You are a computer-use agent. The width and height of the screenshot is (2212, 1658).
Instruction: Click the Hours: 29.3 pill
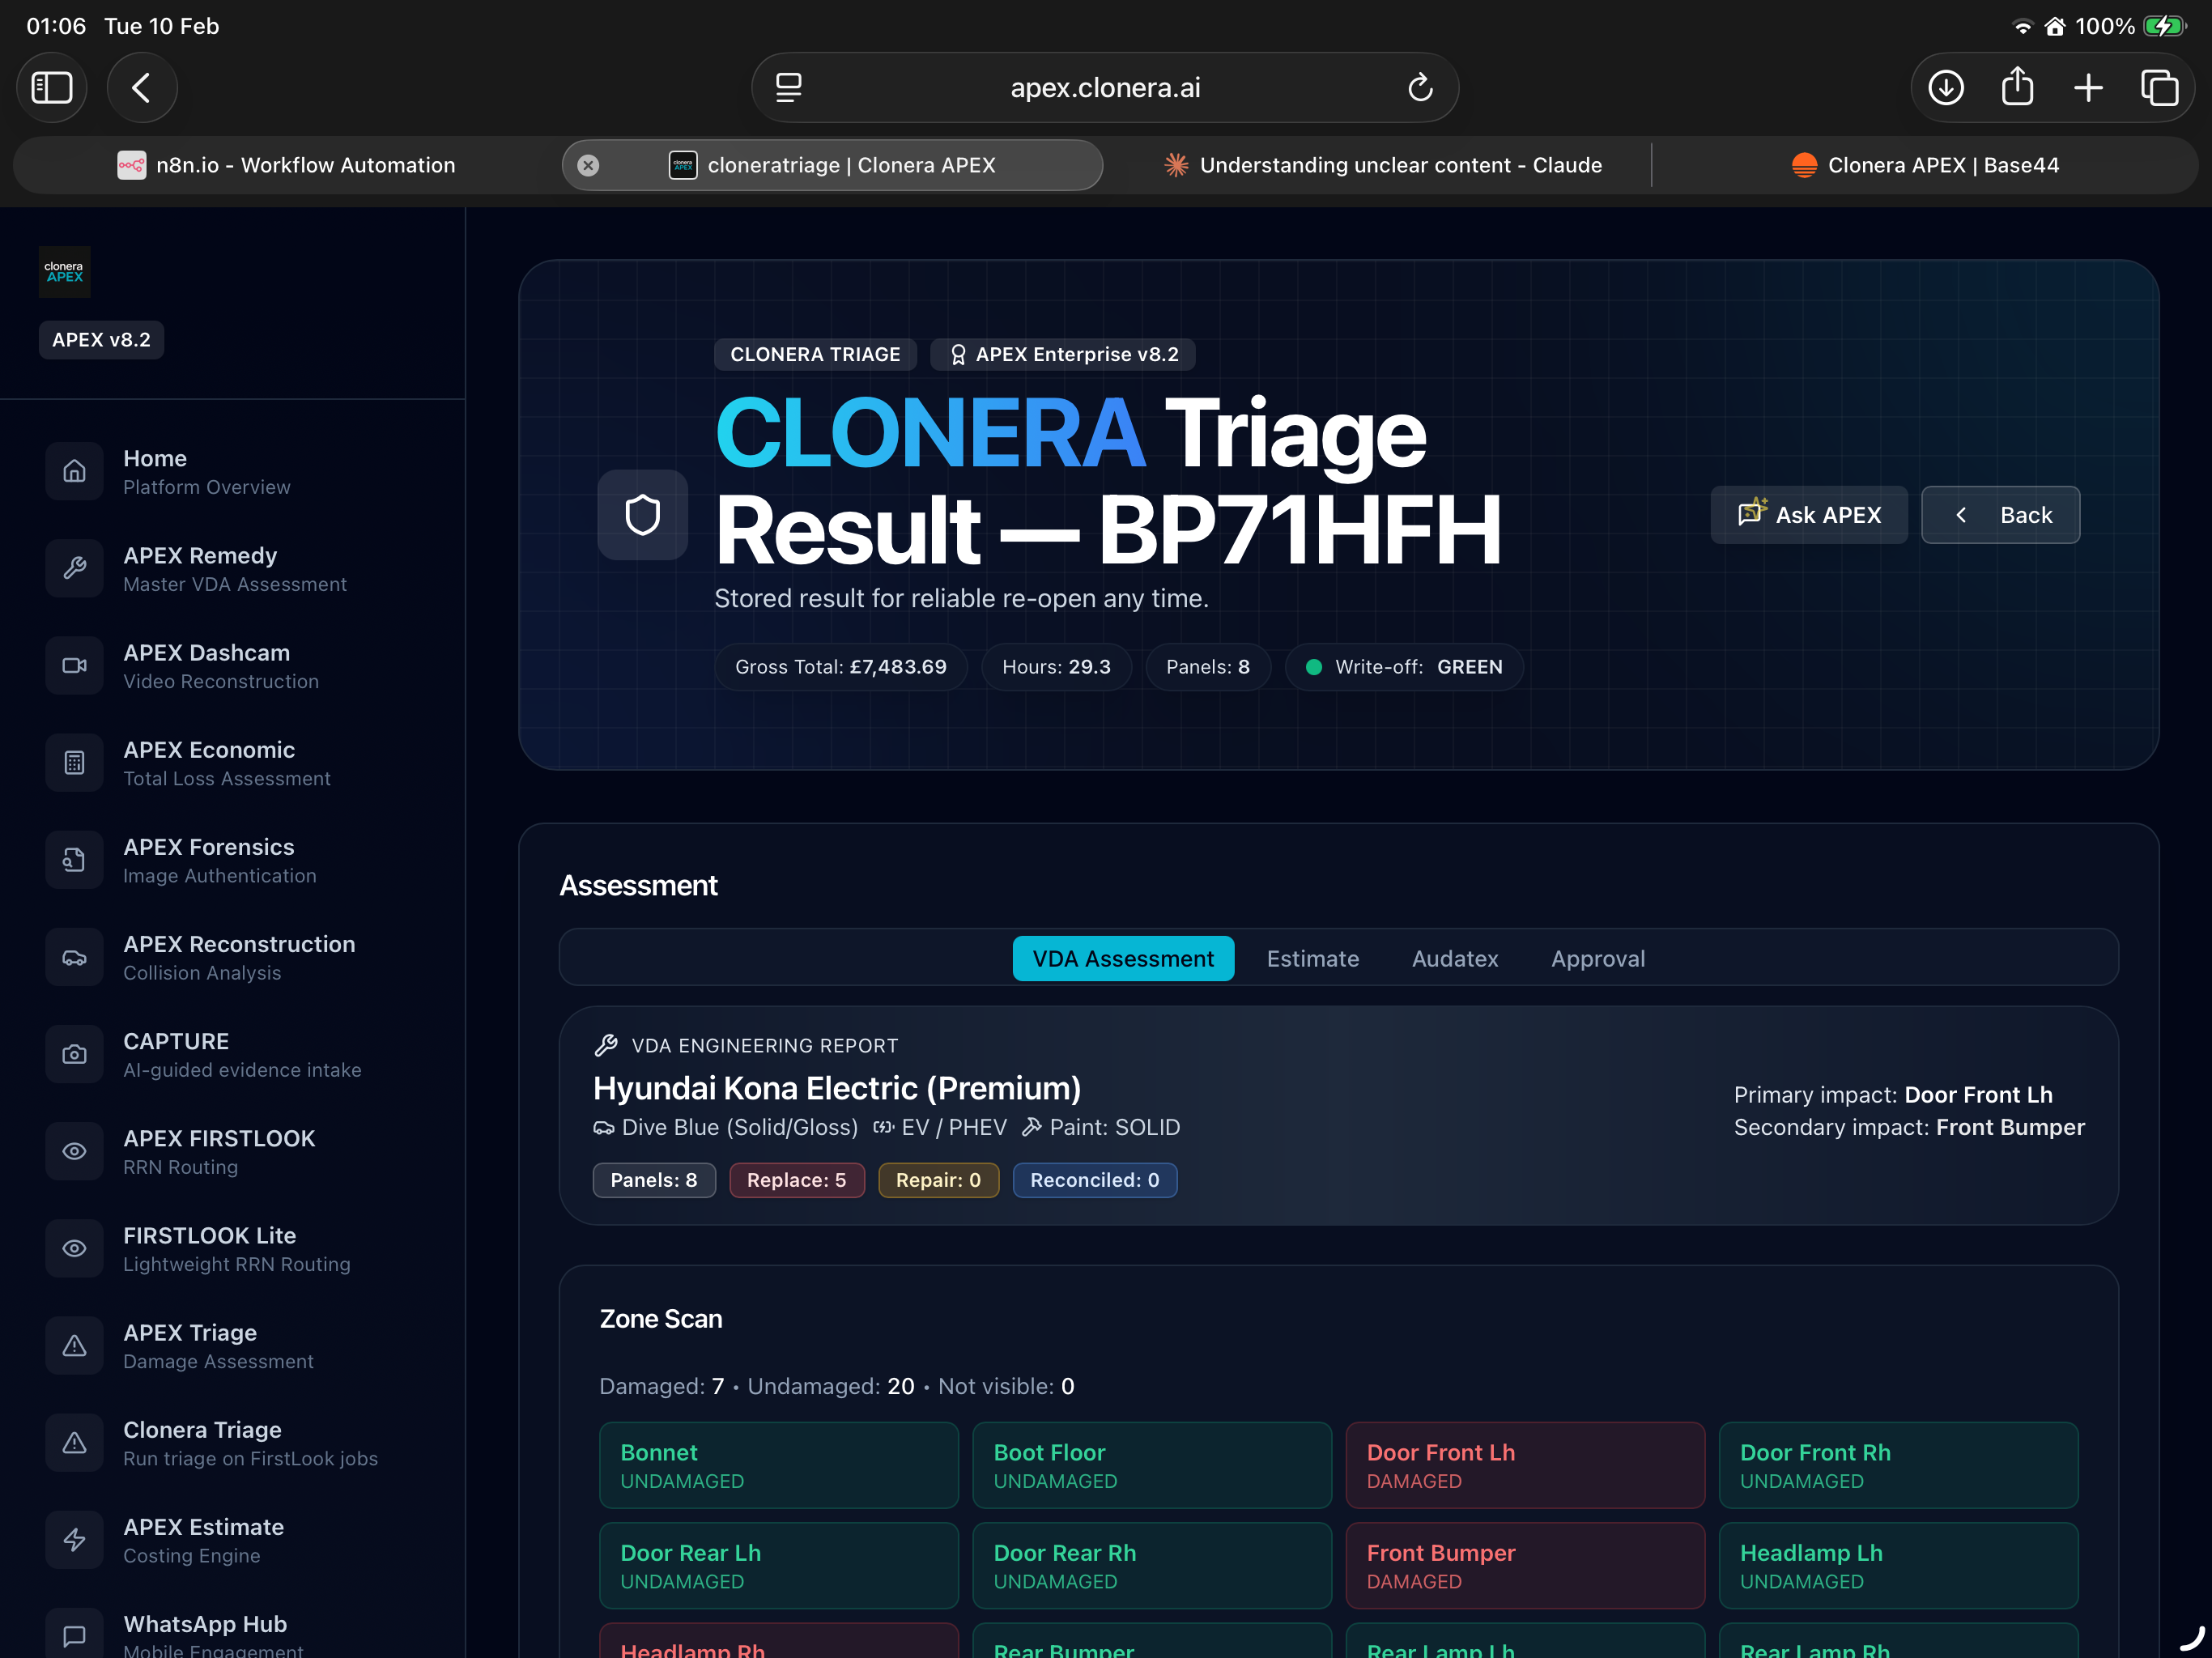(x=1056, y=667)
